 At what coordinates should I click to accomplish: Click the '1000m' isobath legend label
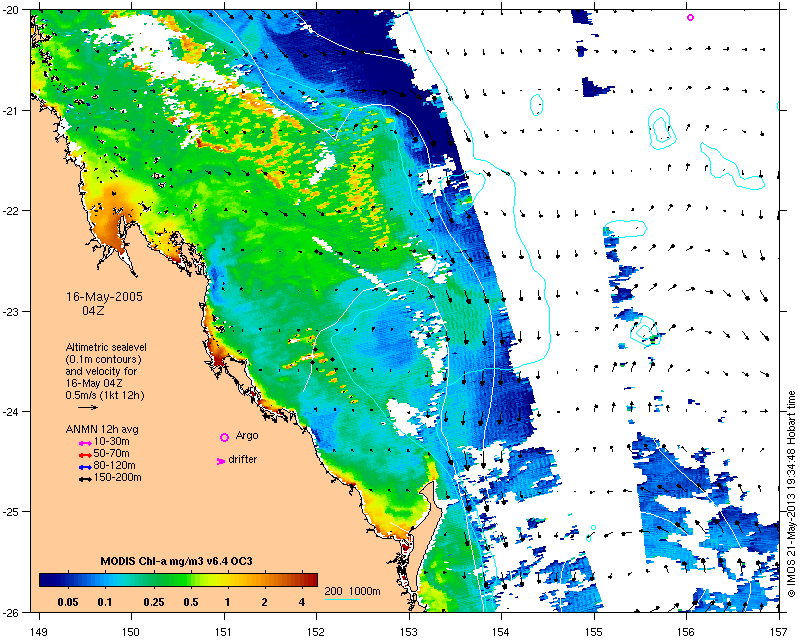(365, 592)
